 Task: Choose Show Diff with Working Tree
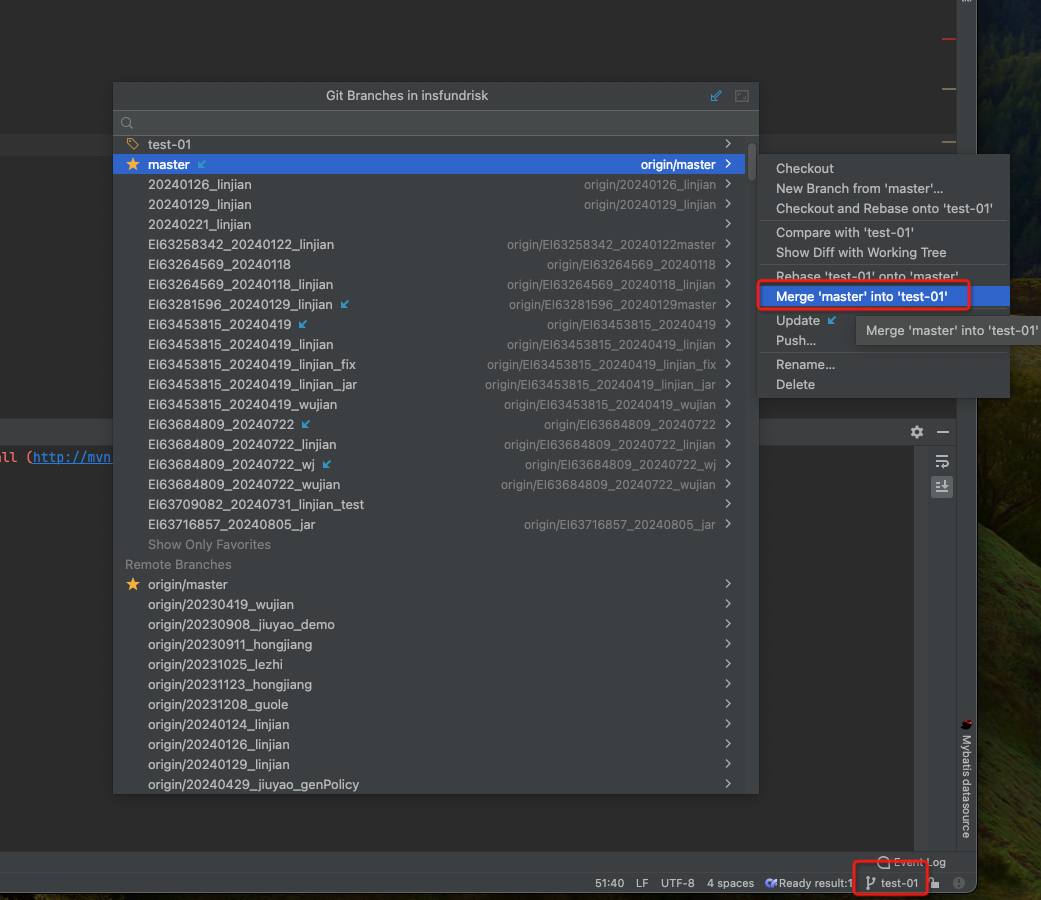pyautogui.click(x=884, y=252)
